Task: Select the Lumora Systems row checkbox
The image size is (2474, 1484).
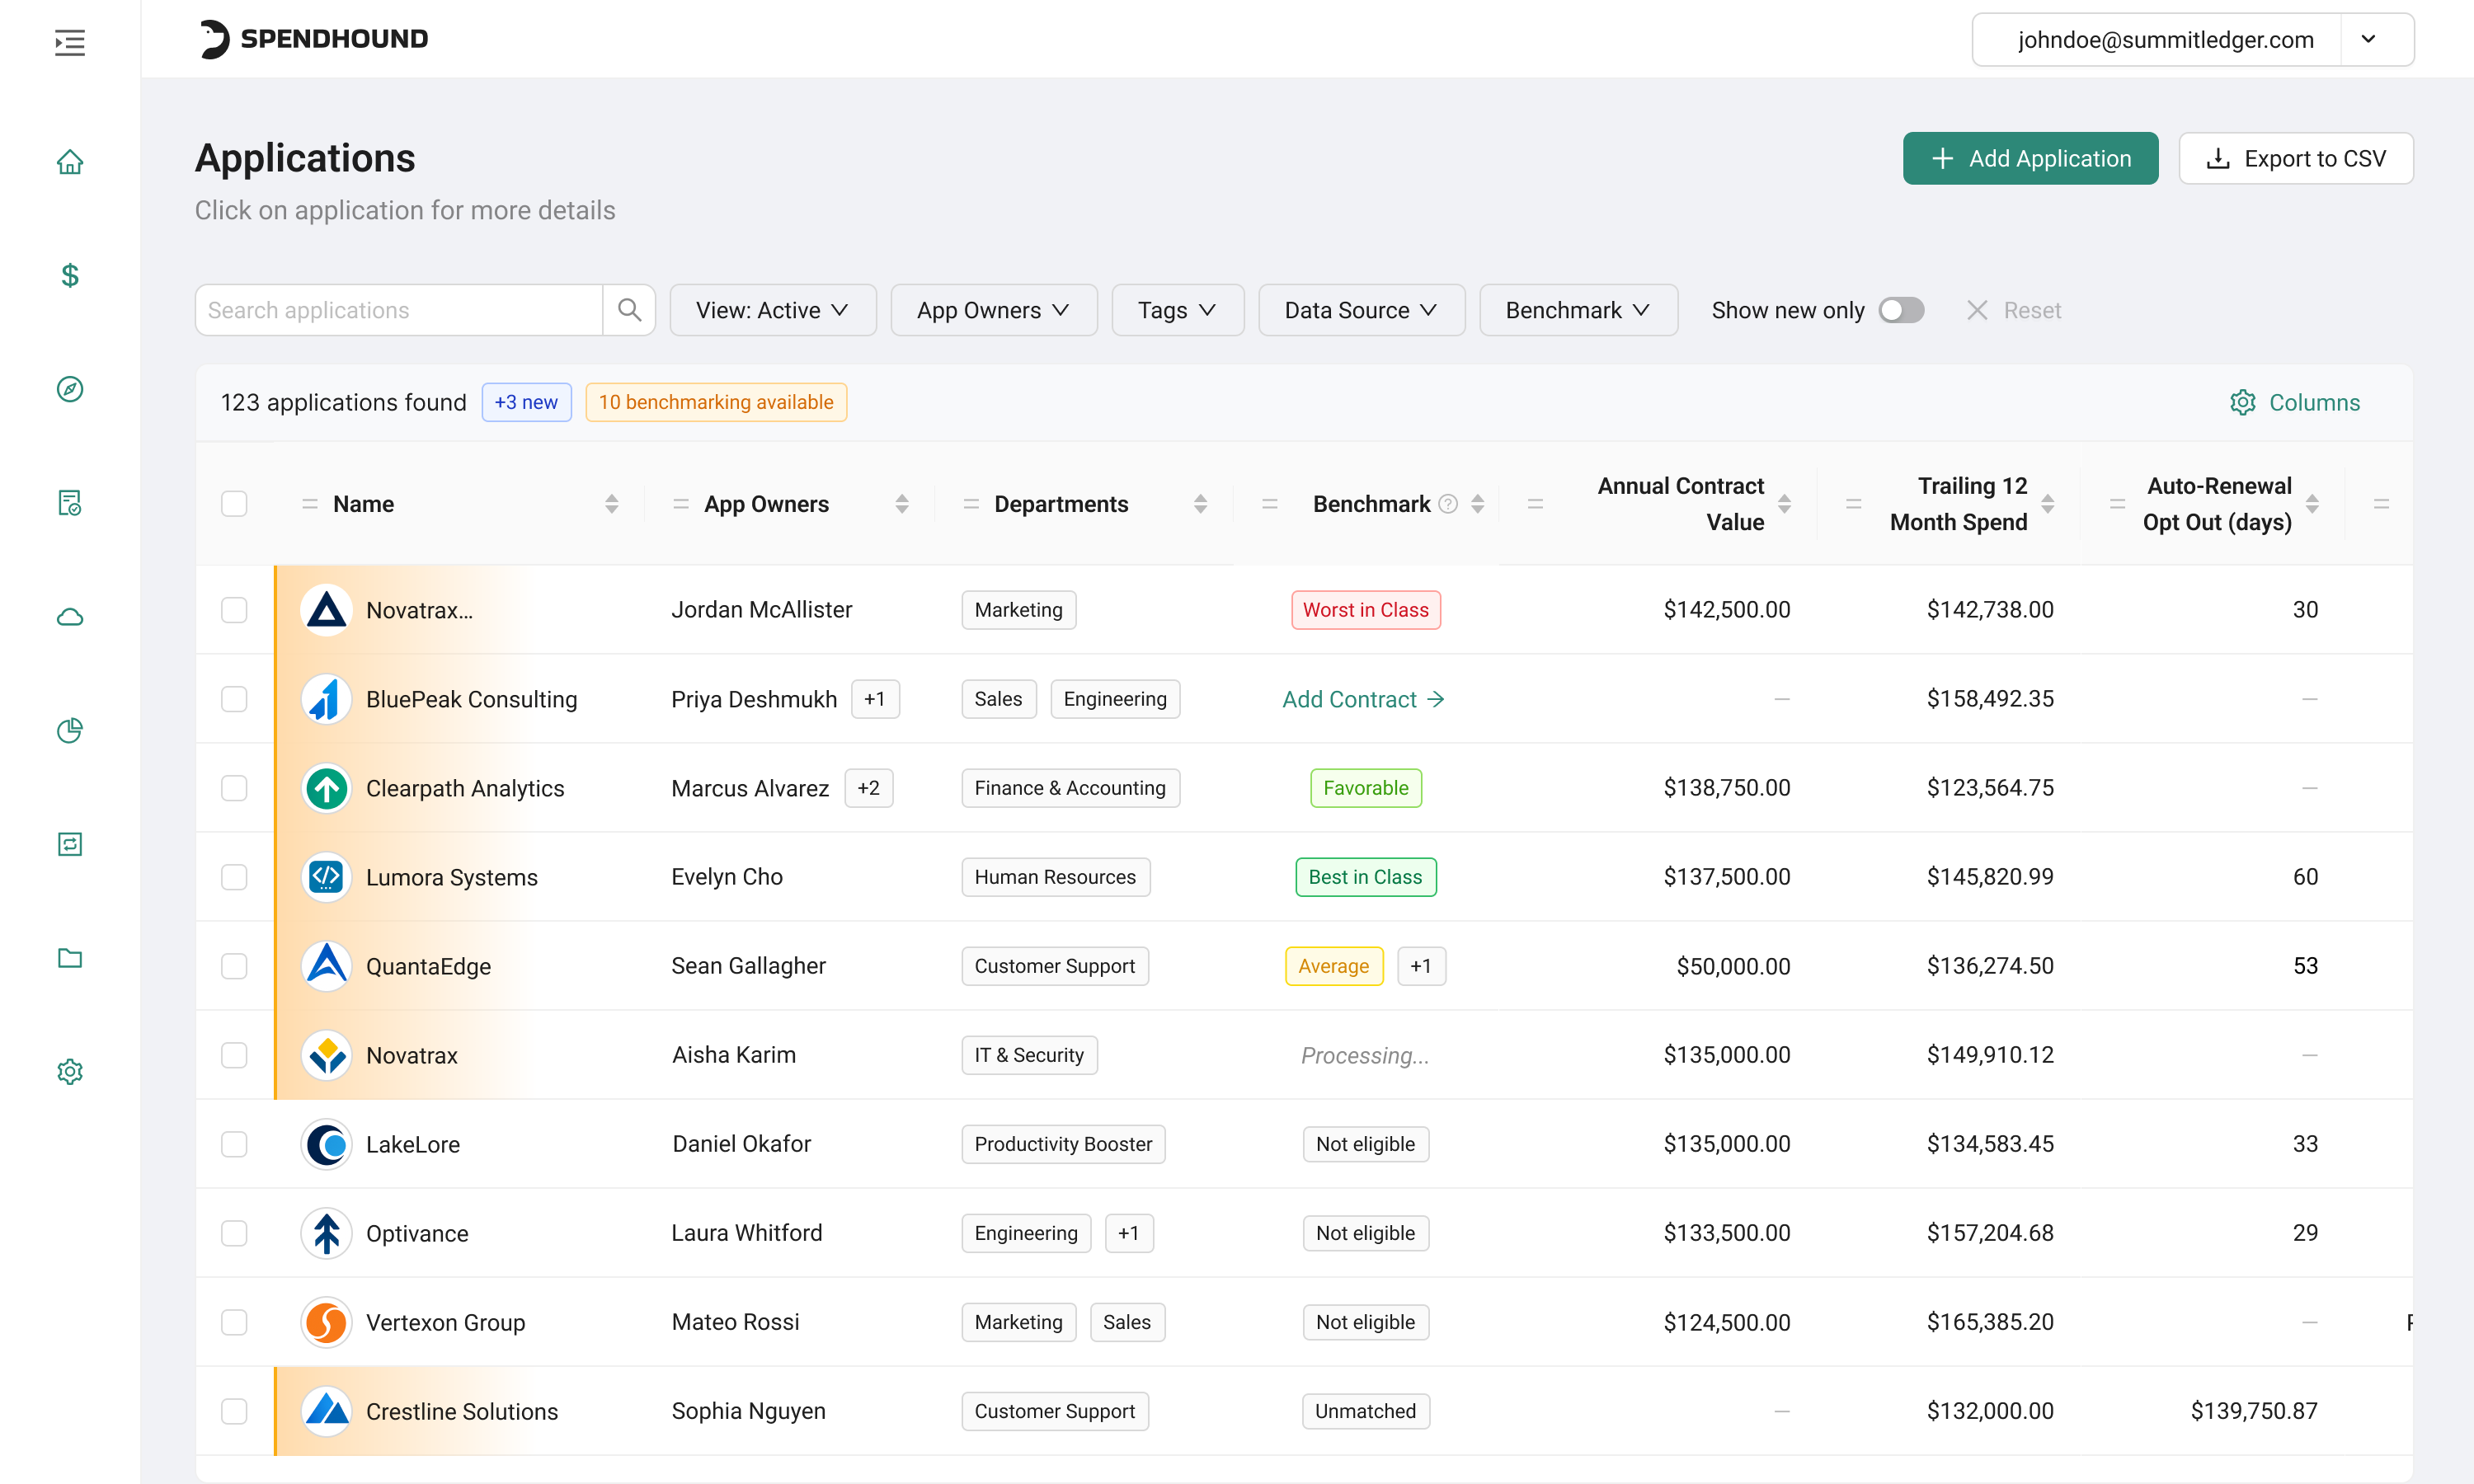Action: click(234, 877)
